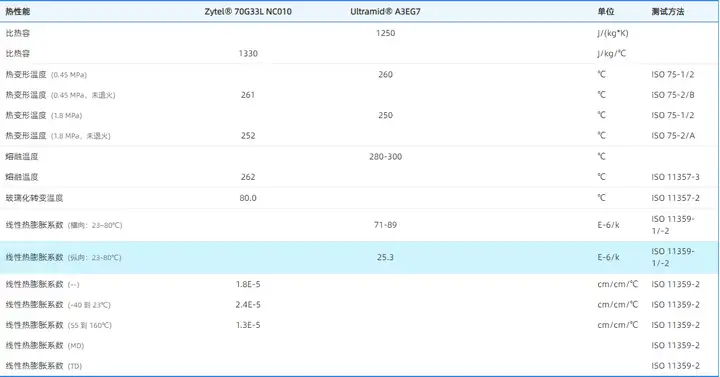Click the heat deflection value 252
Image resolution: width=720 pixels, height=377 pixels.
pyautogui.click(x=248, y=135)
